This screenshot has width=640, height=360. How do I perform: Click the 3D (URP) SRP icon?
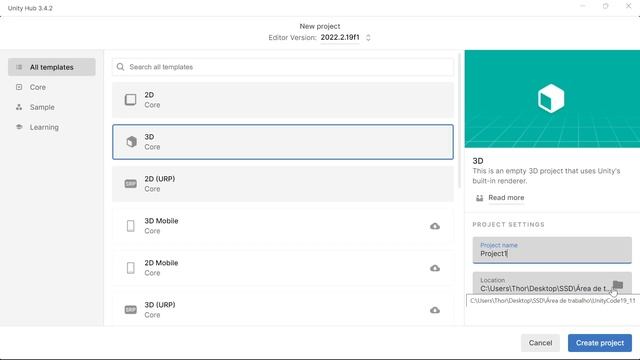(x=131, y=310)
